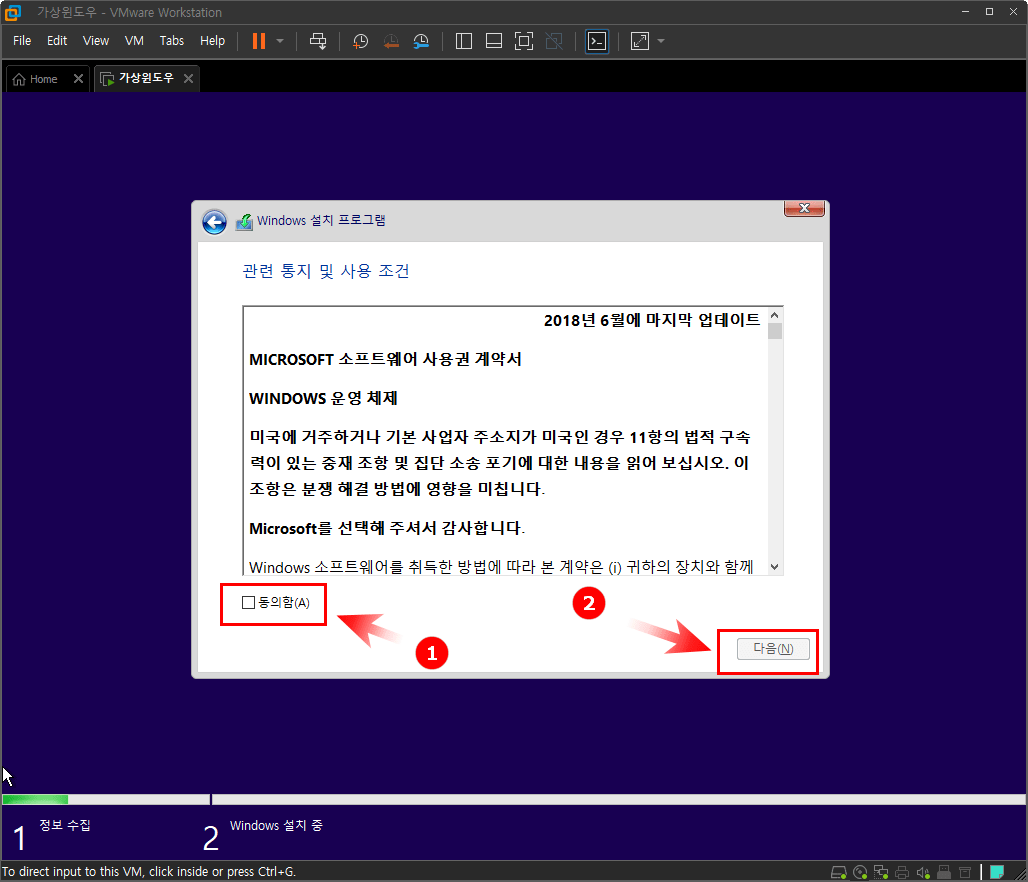The width and height of the screenshot is (1028, 882).
Task: Click the green installation progress bar
Action: (35, 799)
